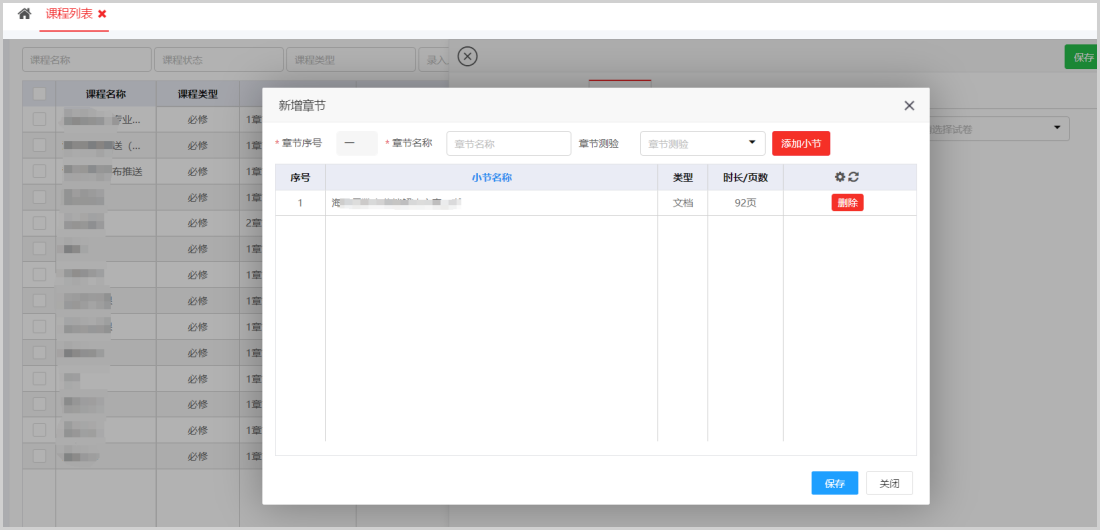Check the first course row checkbox

coord(39,119)
